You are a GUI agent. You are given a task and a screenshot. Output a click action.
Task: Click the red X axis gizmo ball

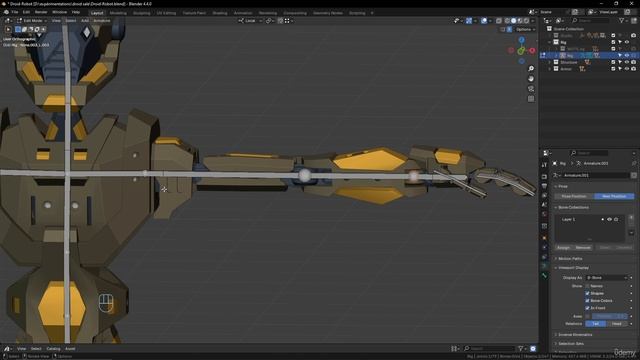(532, 51)
